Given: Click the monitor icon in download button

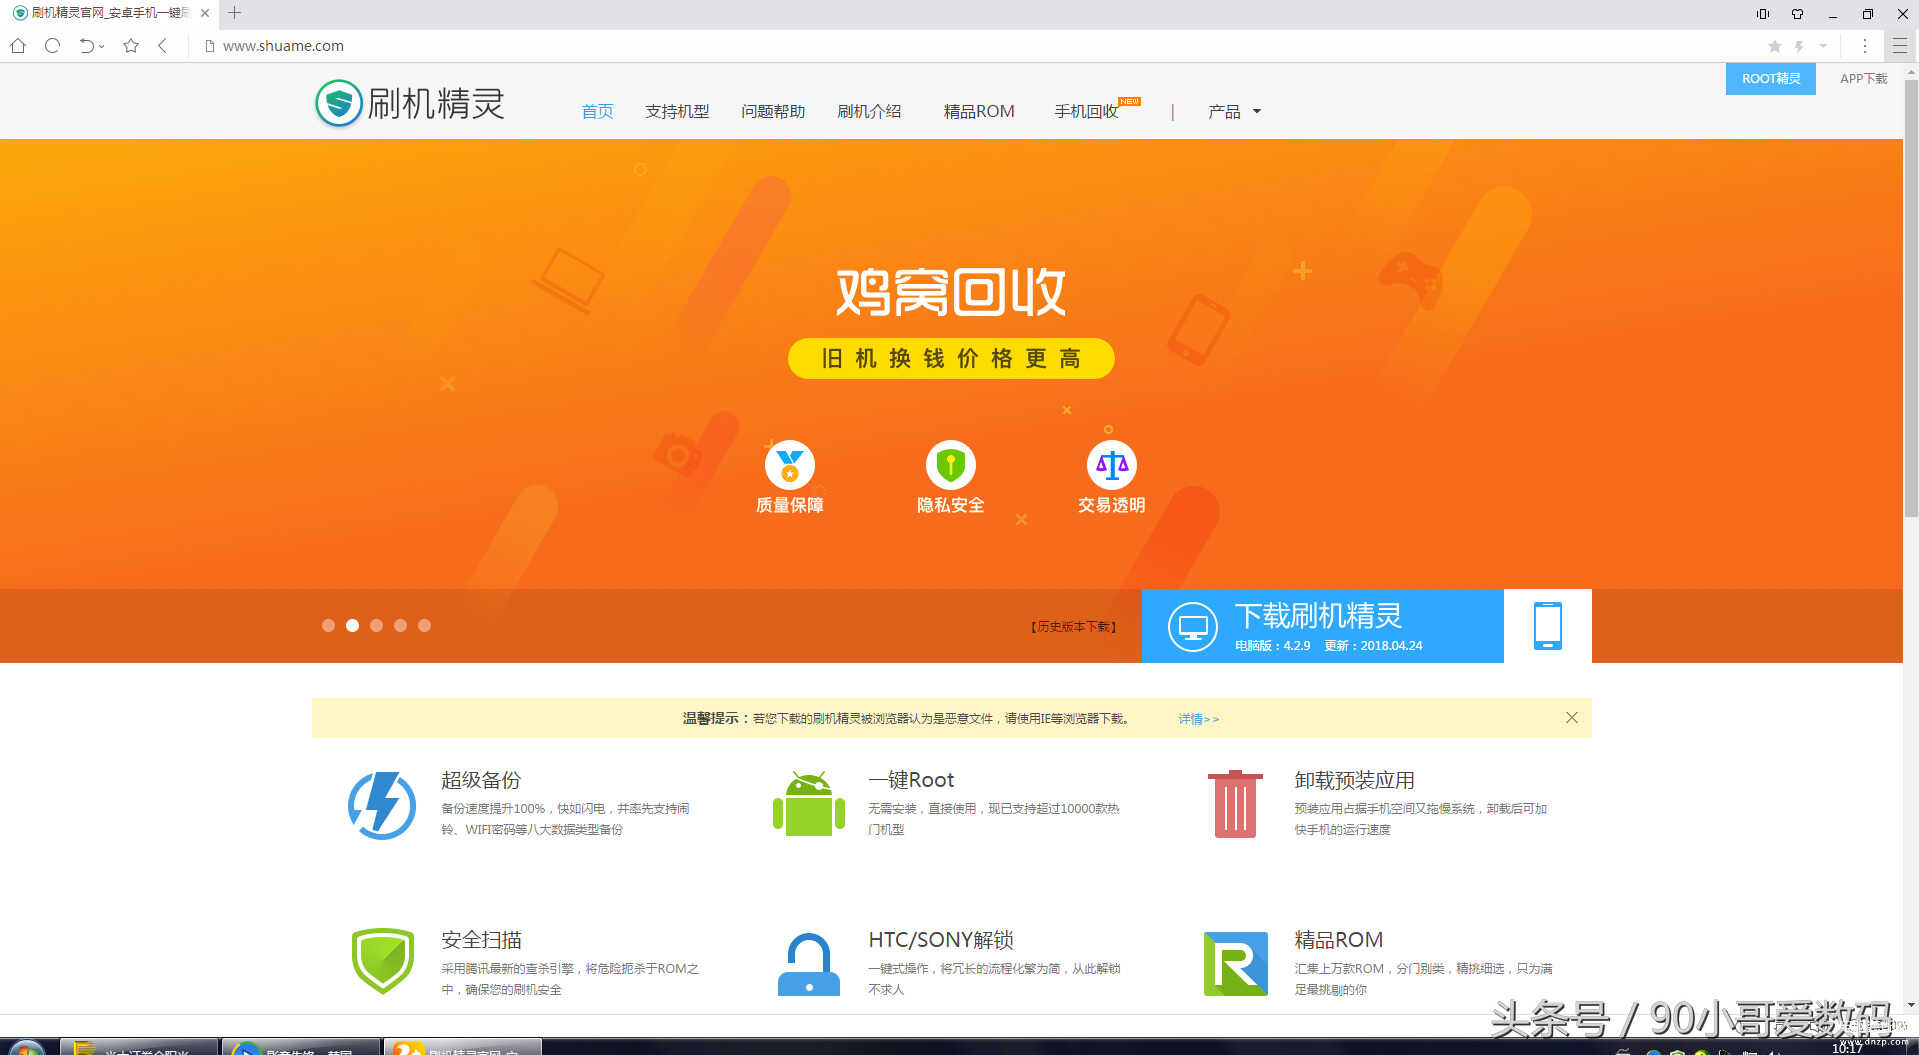Looking at the screenshot, I should click(1193, 627).
